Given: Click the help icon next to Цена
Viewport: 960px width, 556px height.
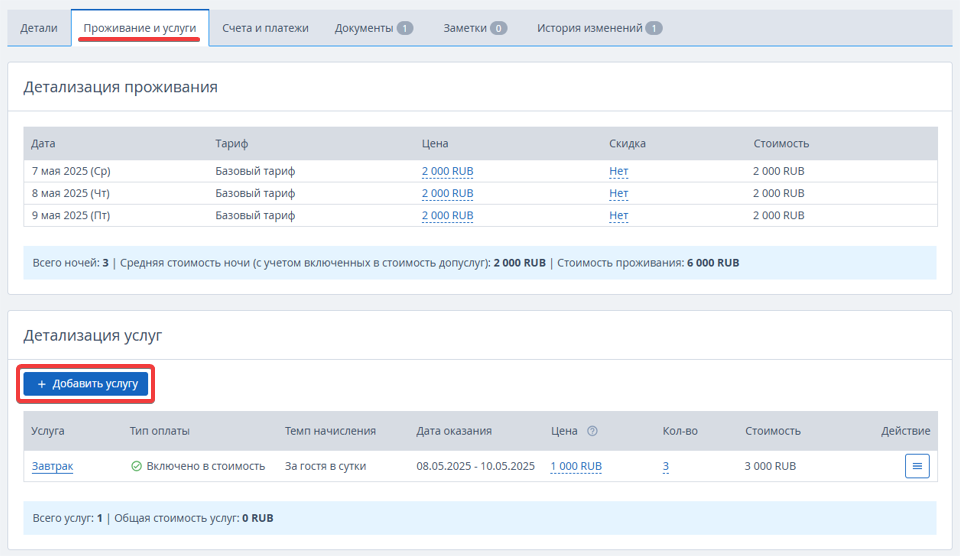Looking at the screenshot, I should [x=592, y=431].
